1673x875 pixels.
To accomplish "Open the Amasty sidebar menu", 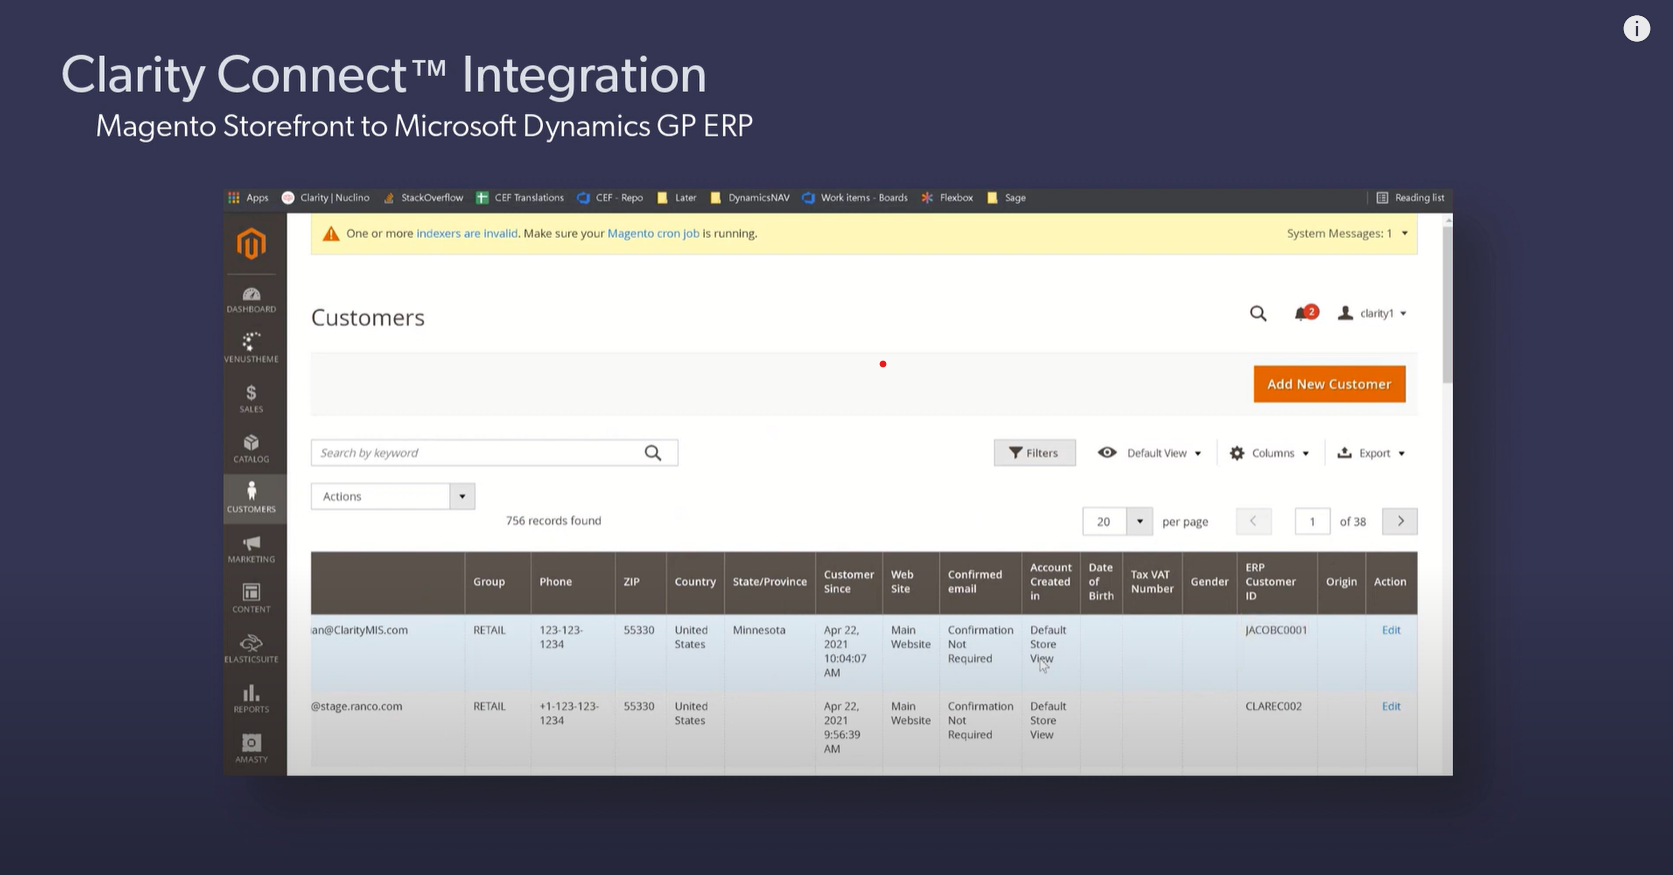I will [x=251, y=748].
